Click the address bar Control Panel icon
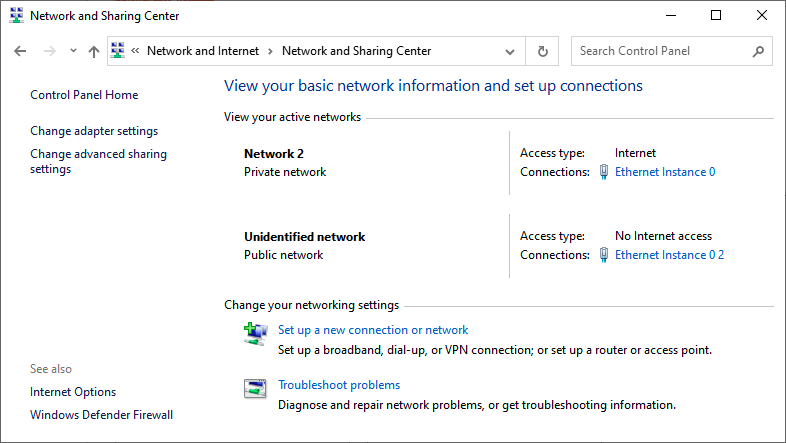 pos(118,51)
